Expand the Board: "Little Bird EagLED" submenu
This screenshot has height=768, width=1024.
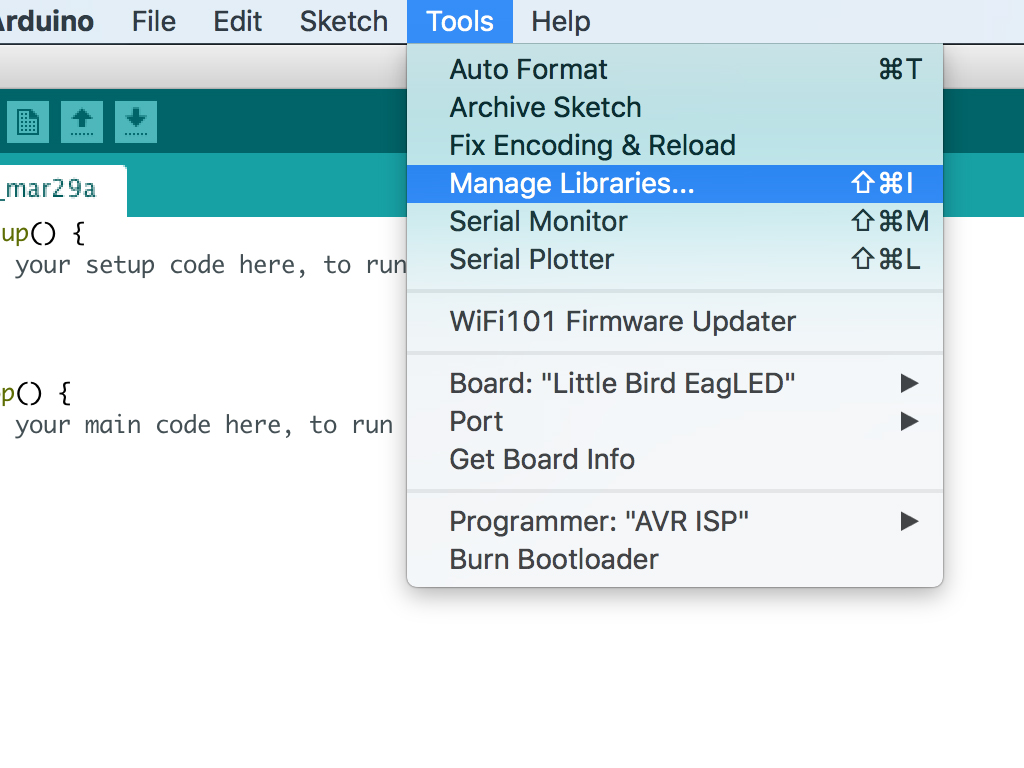coord(675,383)
